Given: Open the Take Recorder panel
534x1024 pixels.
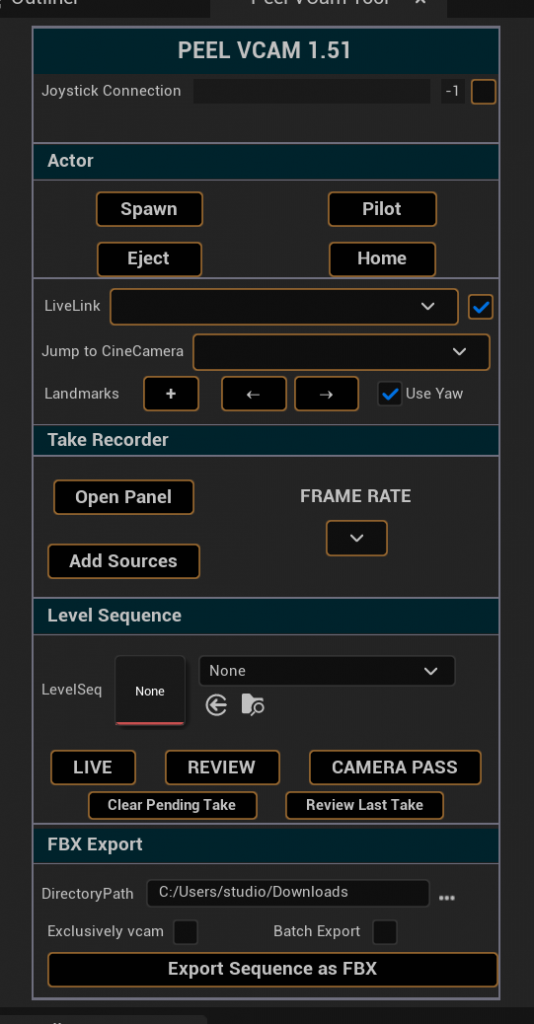Looking at the screenshot, I should pyautogui.click(x=124, y=498).
